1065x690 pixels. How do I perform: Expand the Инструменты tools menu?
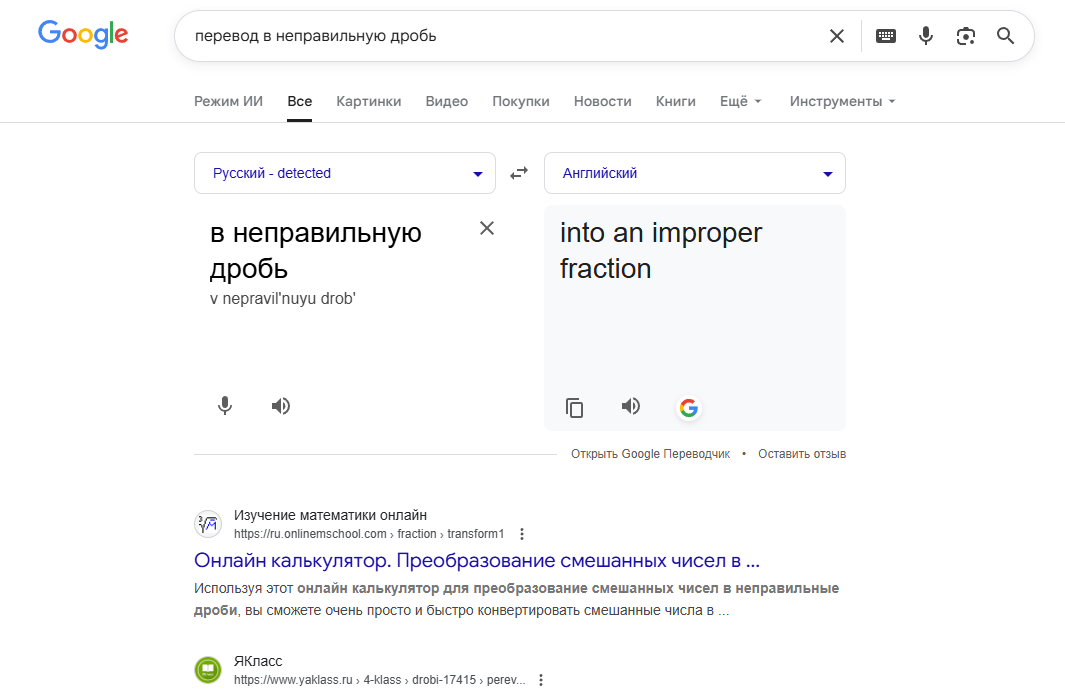(x=842, y=101)
